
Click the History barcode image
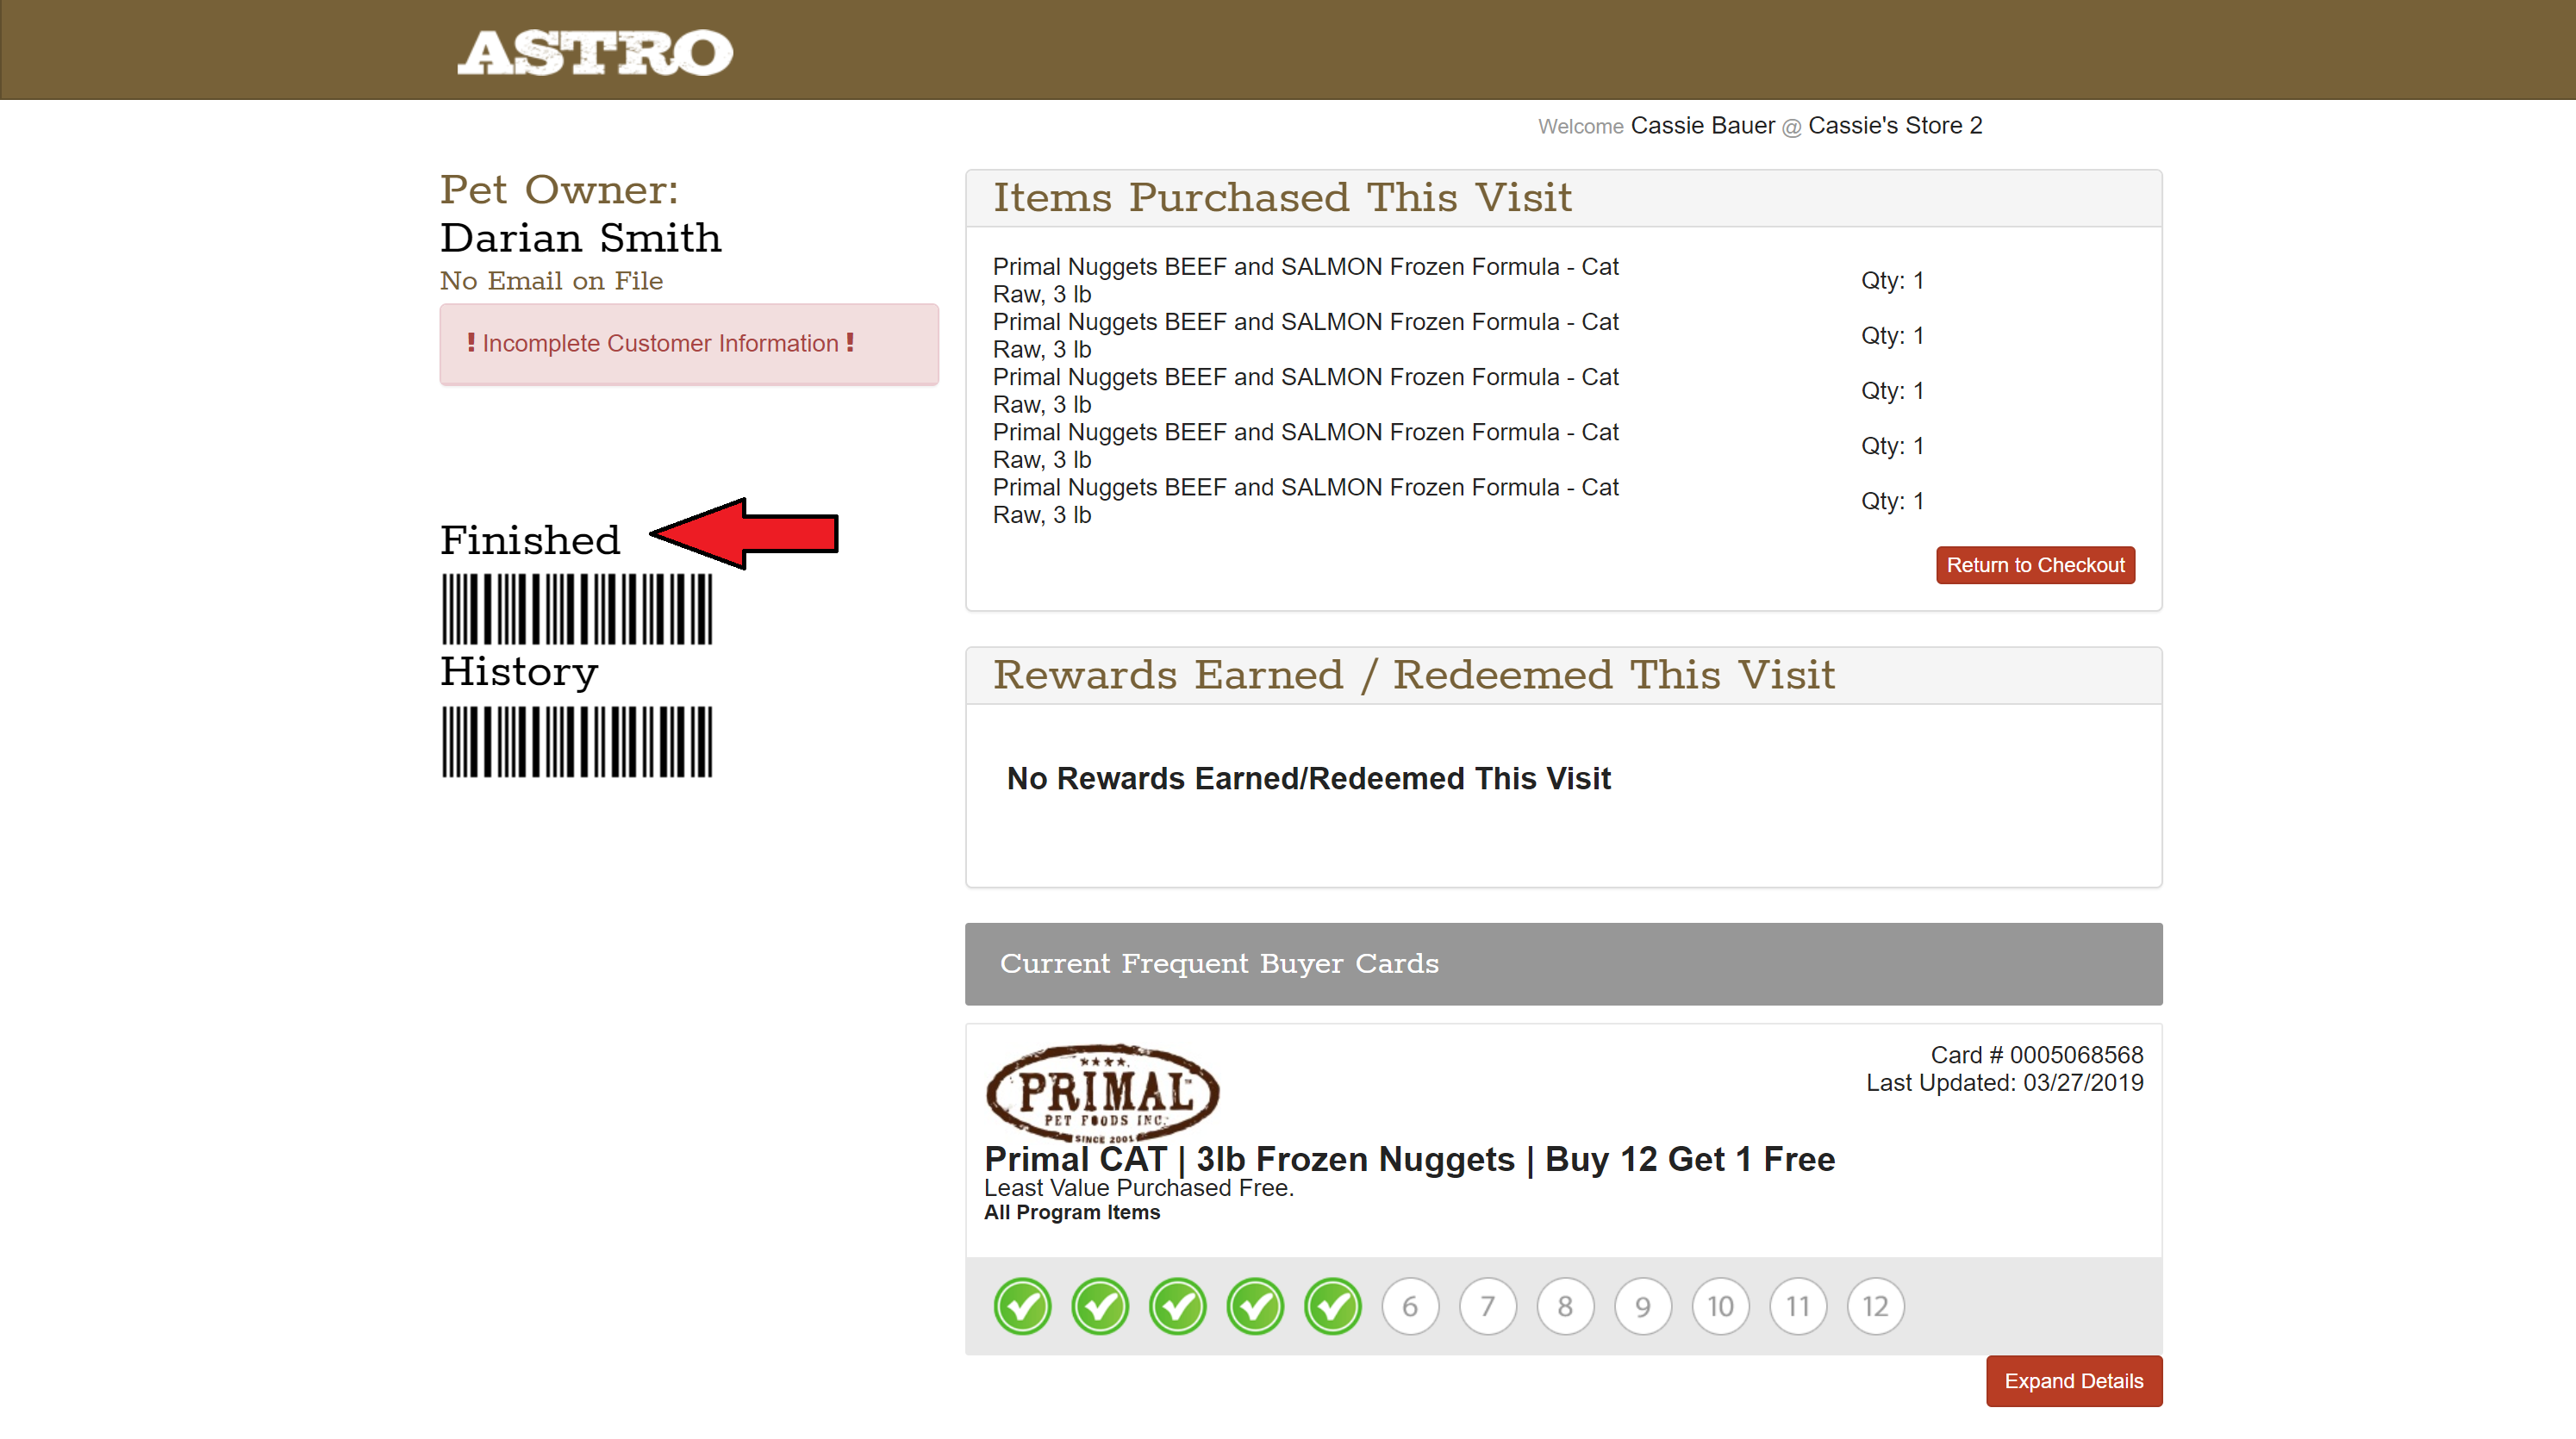(577, 741)
